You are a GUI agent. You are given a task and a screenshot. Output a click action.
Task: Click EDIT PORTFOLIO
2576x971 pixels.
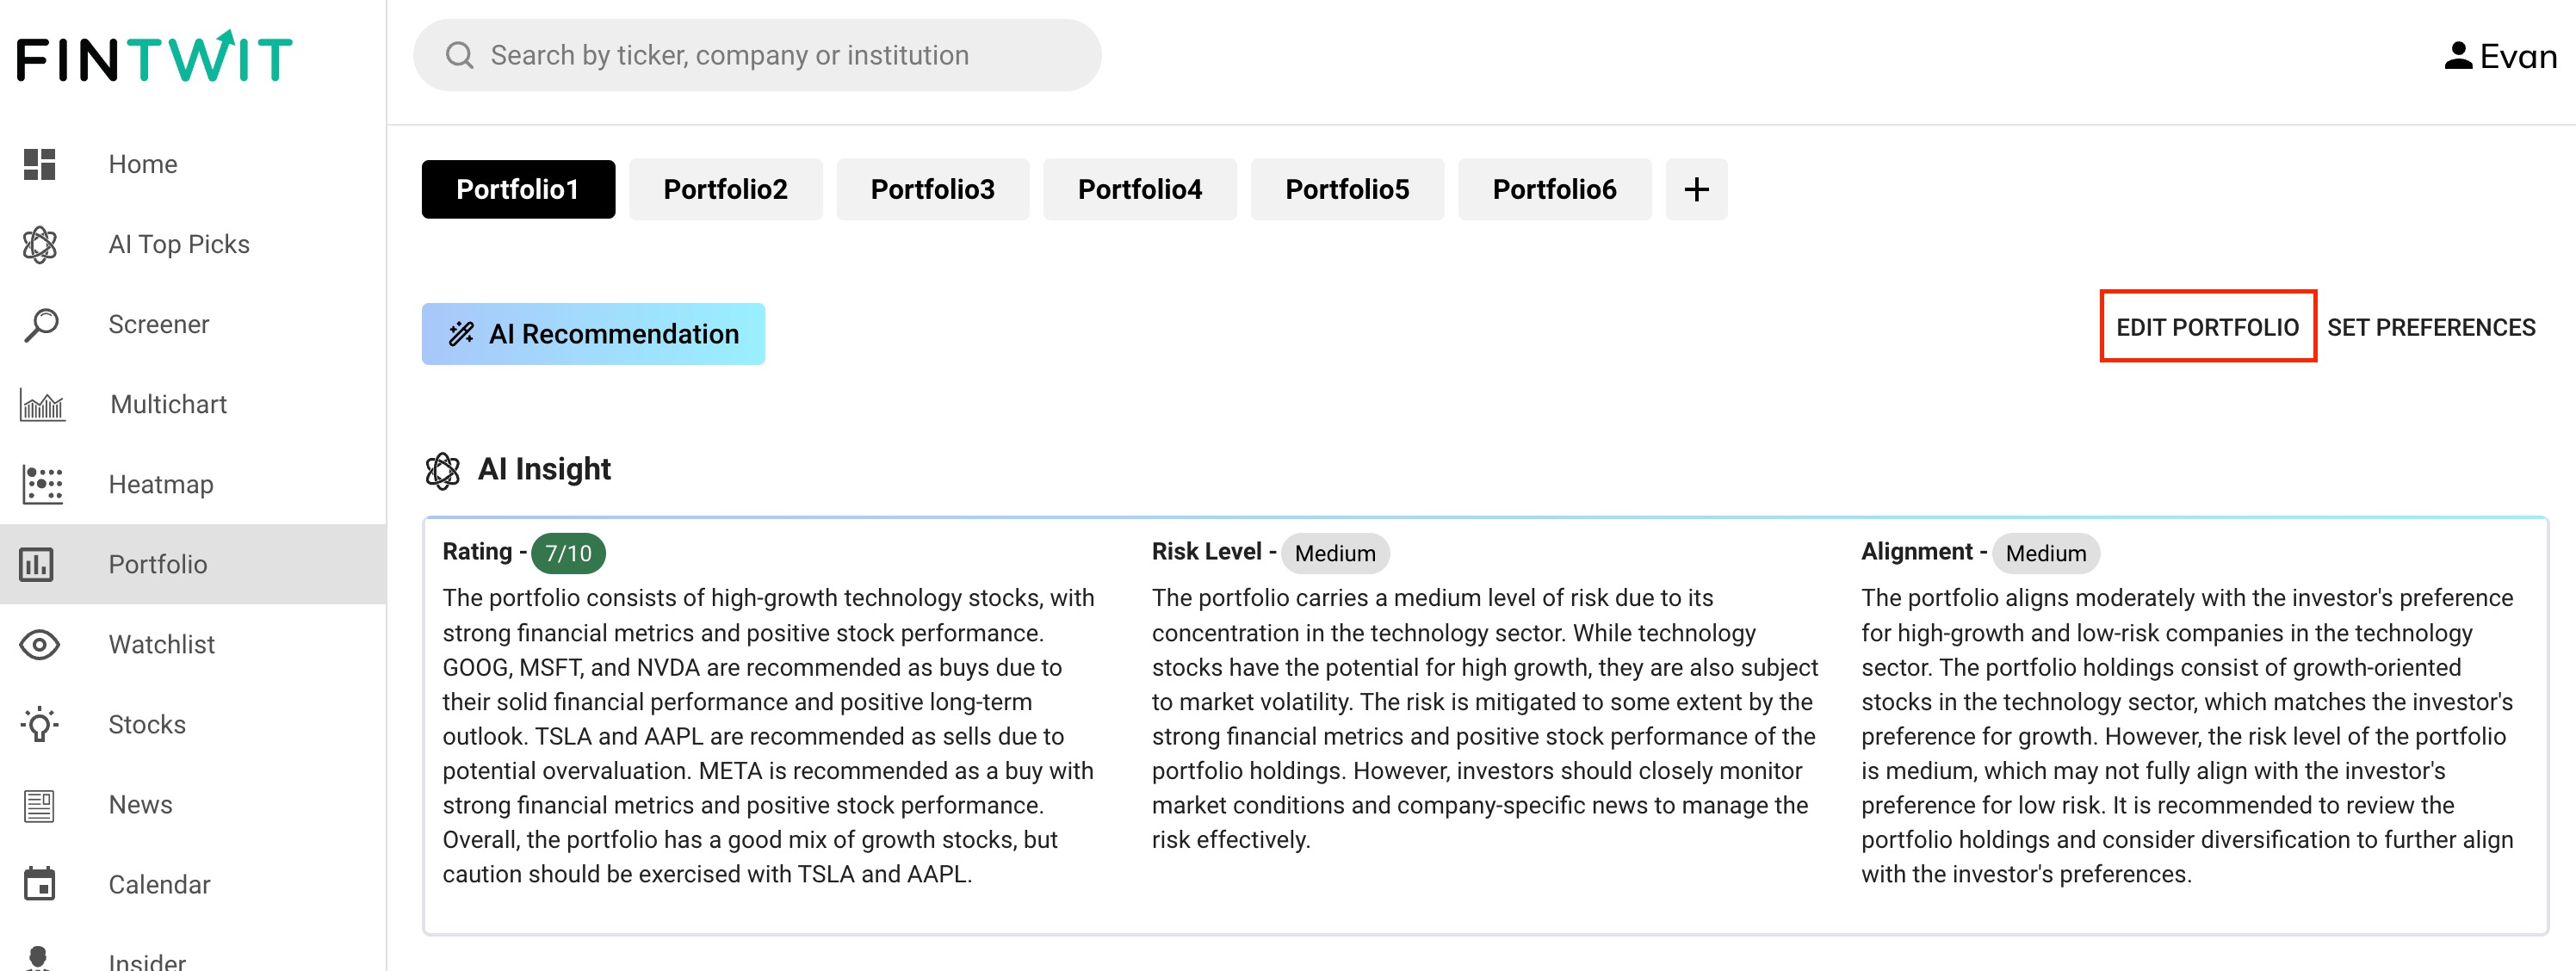(2207, 327)
